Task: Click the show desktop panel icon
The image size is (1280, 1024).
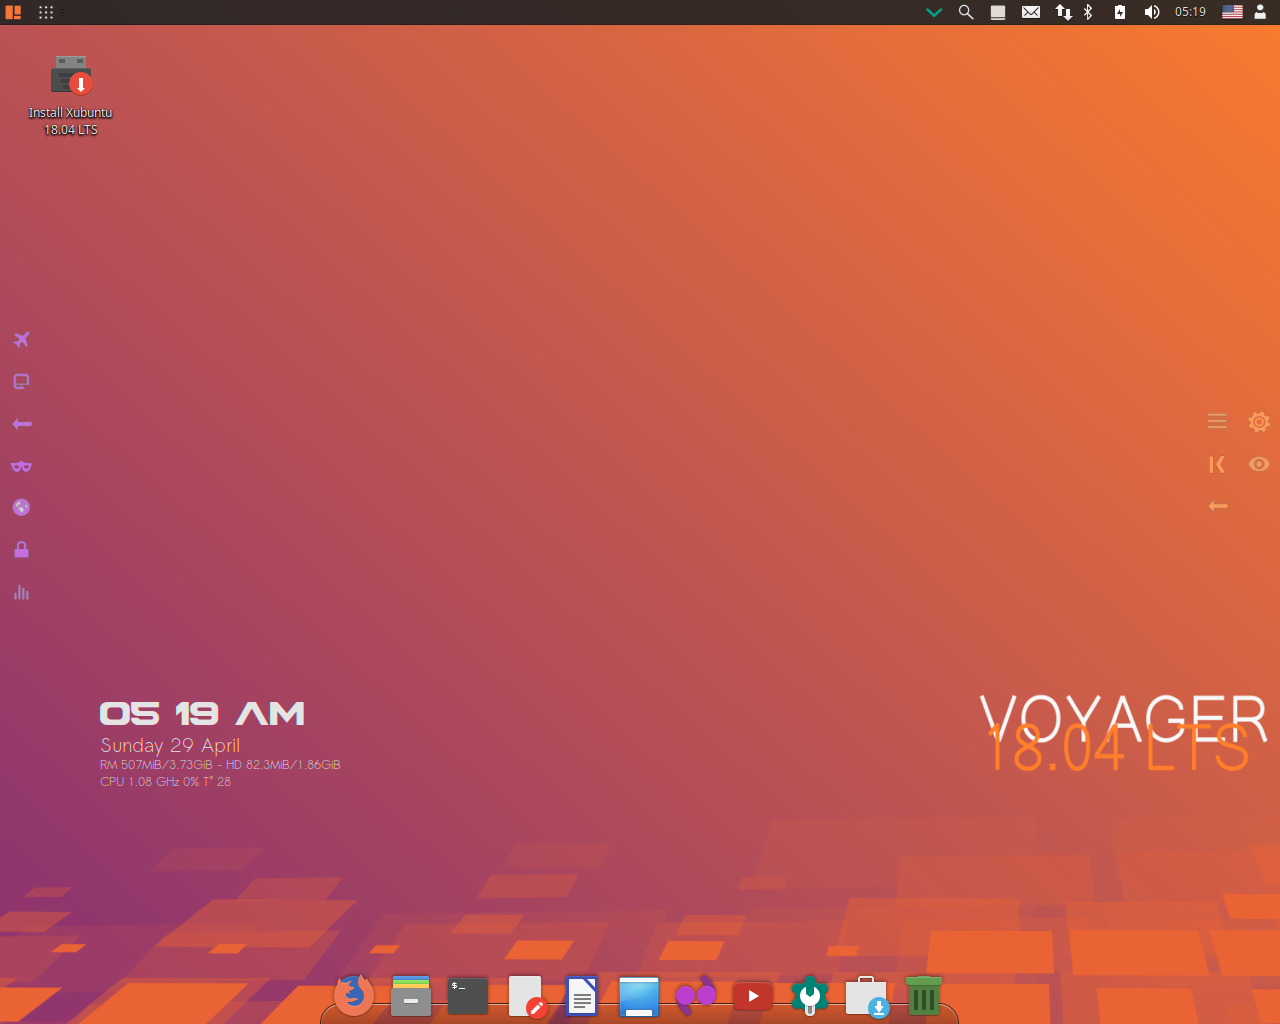Action: point(998,12)
